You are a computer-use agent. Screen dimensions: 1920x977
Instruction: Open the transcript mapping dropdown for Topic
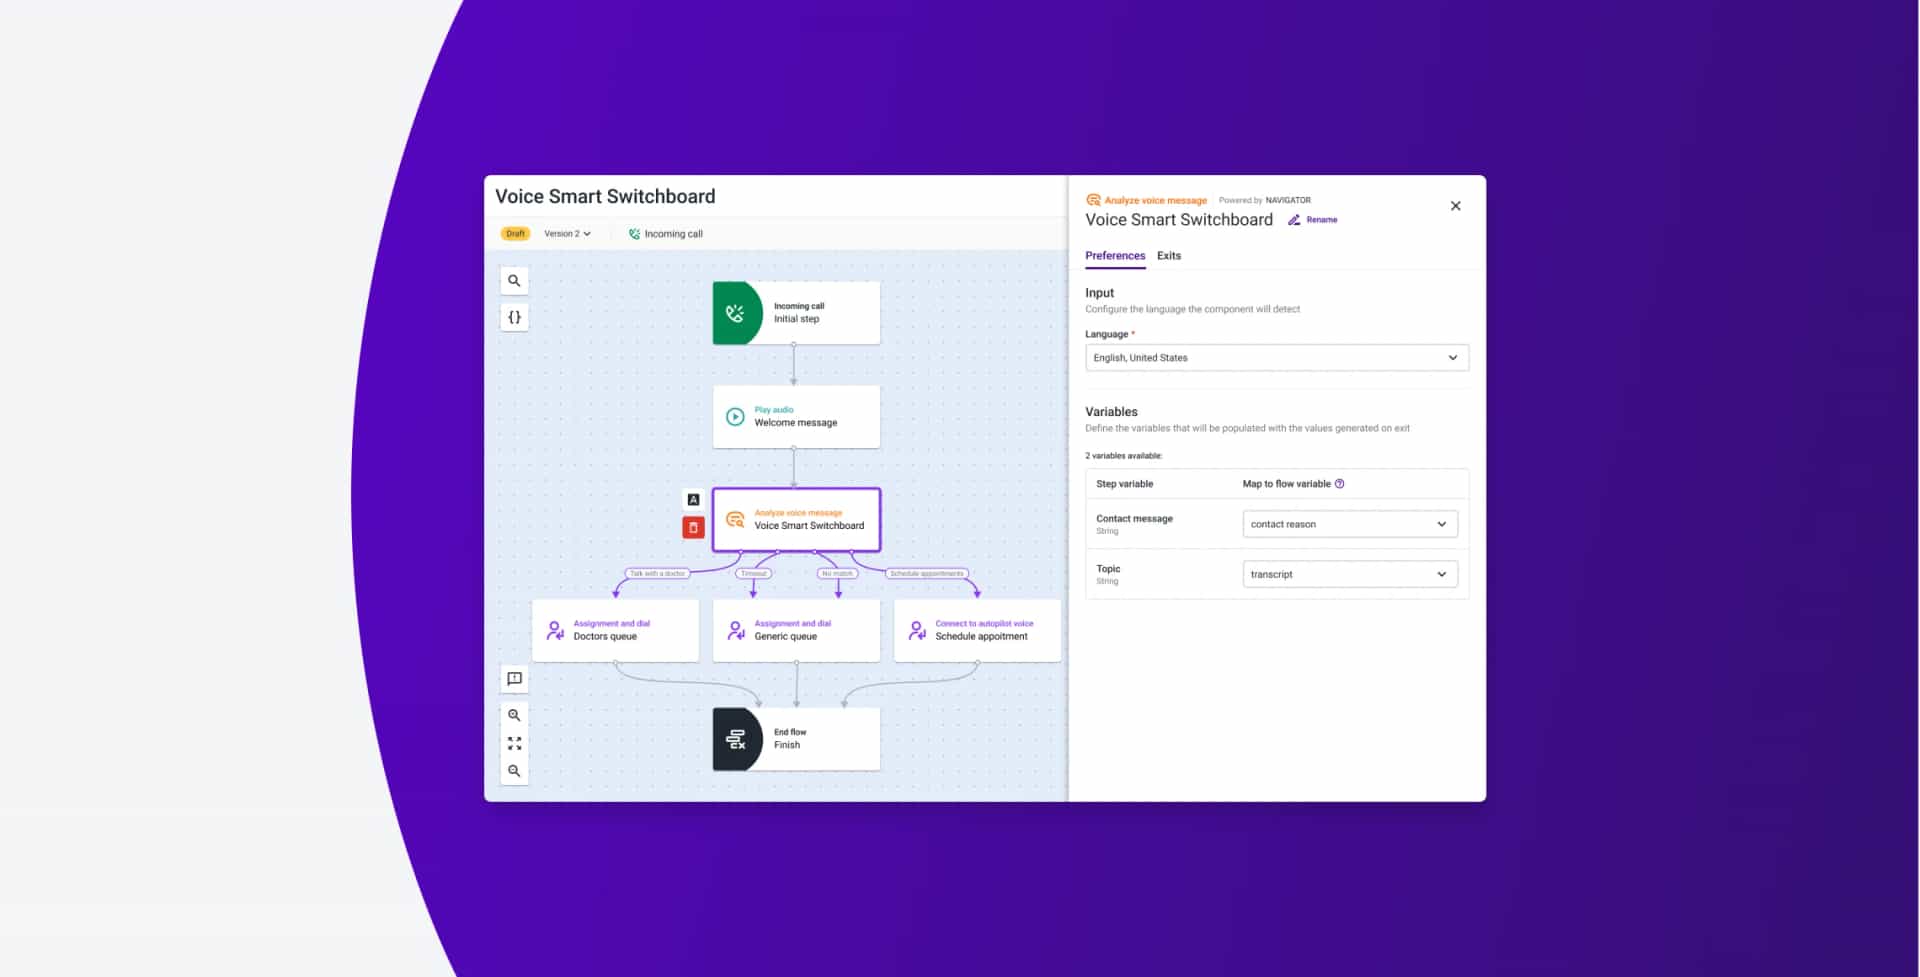pos(1349,573)
